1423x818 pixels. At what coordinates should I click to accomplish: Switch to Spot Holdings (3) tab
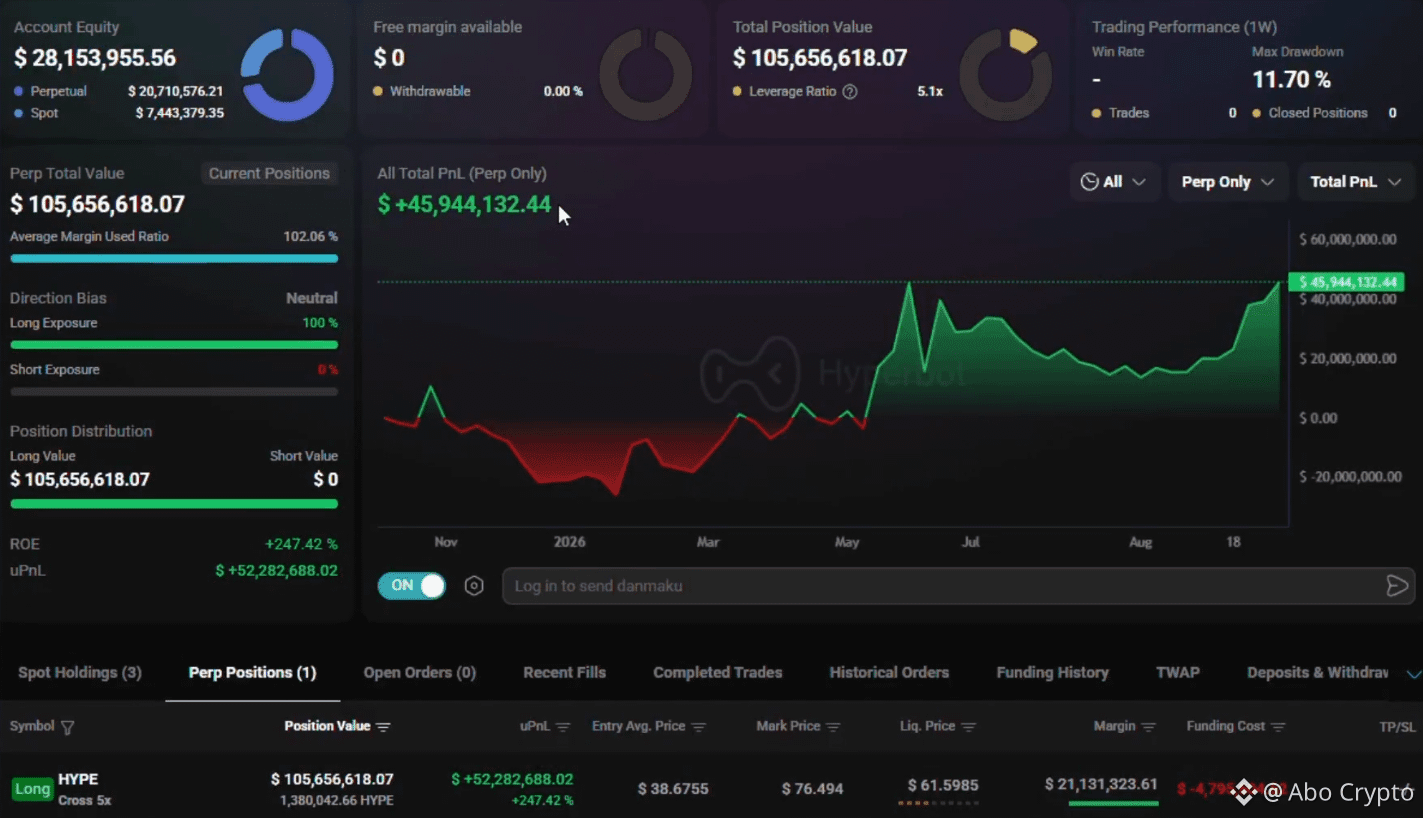pos(80,673)
